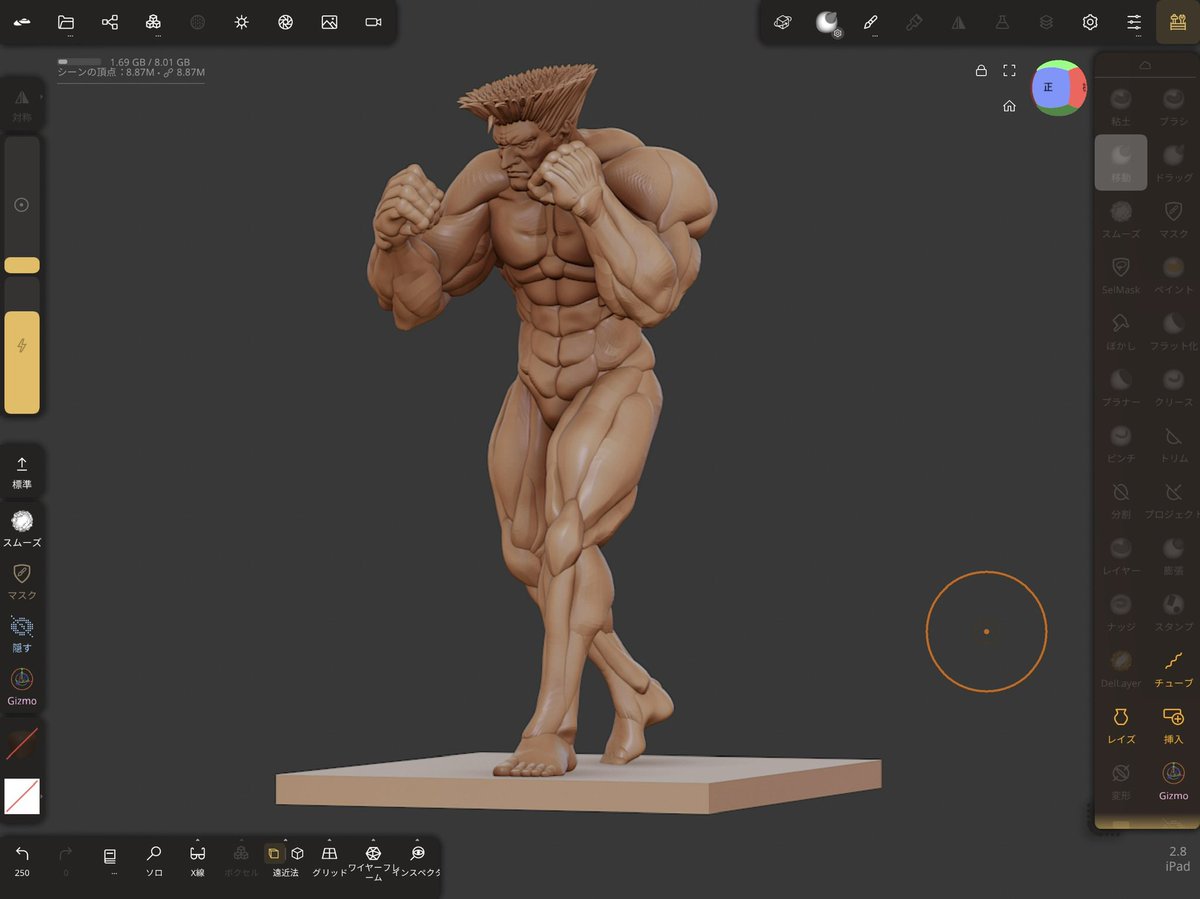Open the white alpha swatch with red slash
This screenshot has width=1200, height=899.
tap(22, 796)
